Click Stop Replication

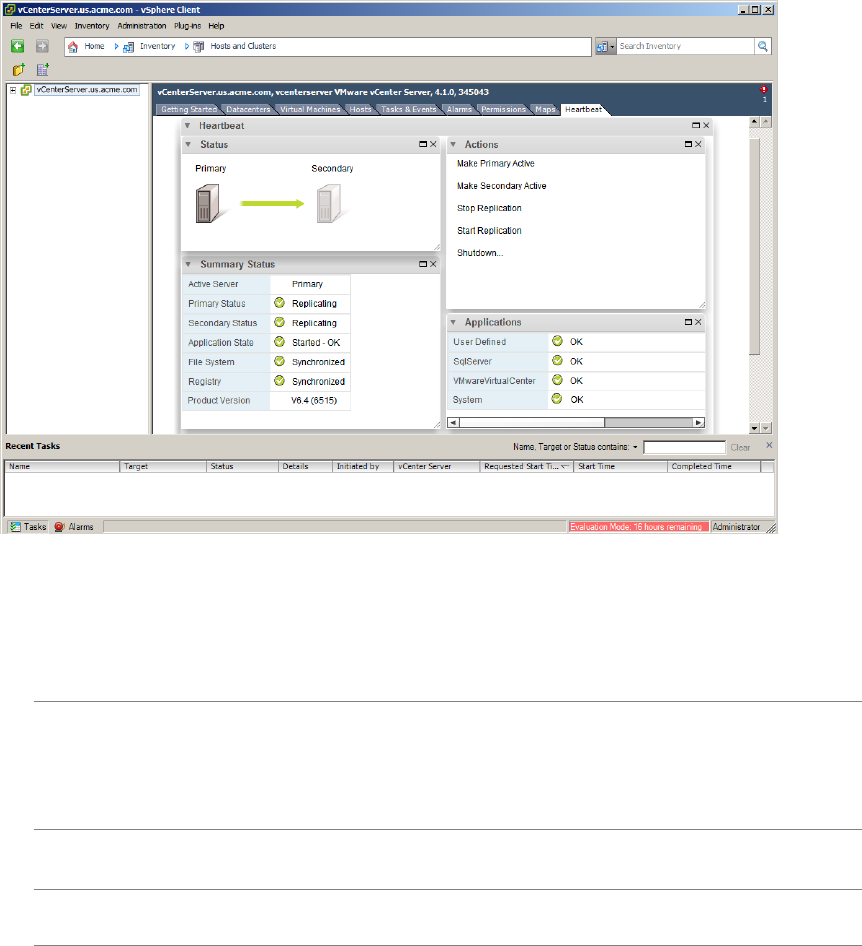489,208
